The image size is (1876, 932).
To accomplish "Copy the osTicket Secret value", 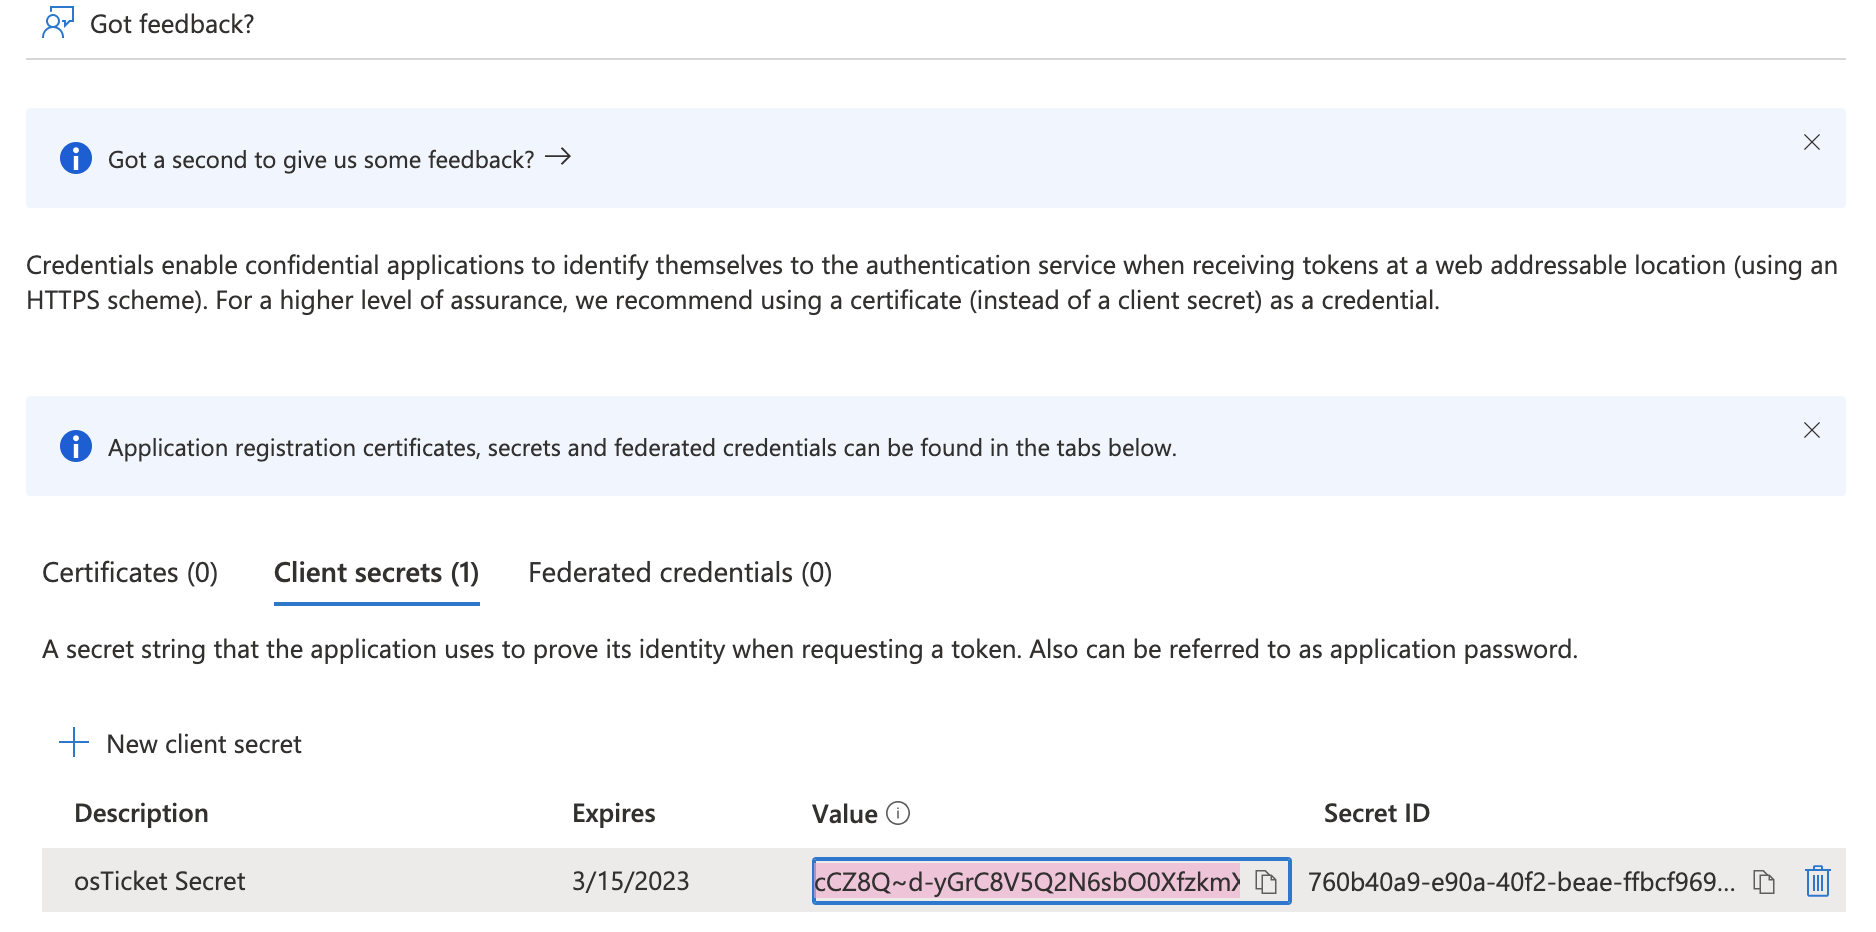I will pos(1267,881).
